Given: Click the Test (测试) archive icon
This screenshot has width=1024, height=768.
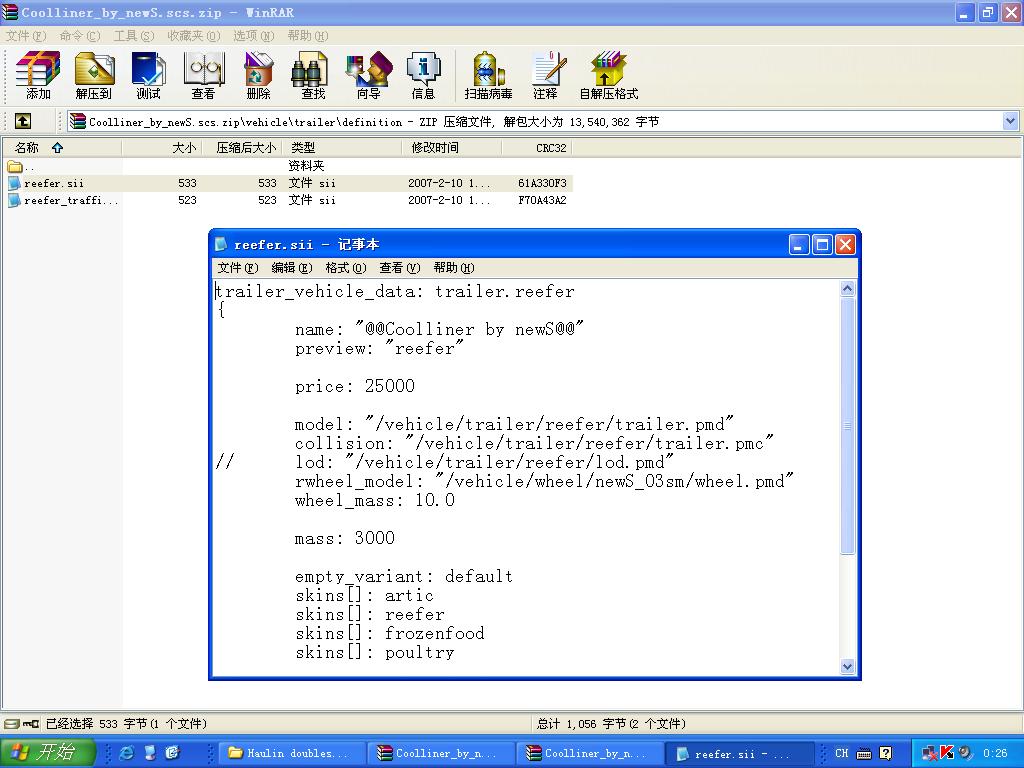Looking at the screenshot, I should [x=148, y=76].
